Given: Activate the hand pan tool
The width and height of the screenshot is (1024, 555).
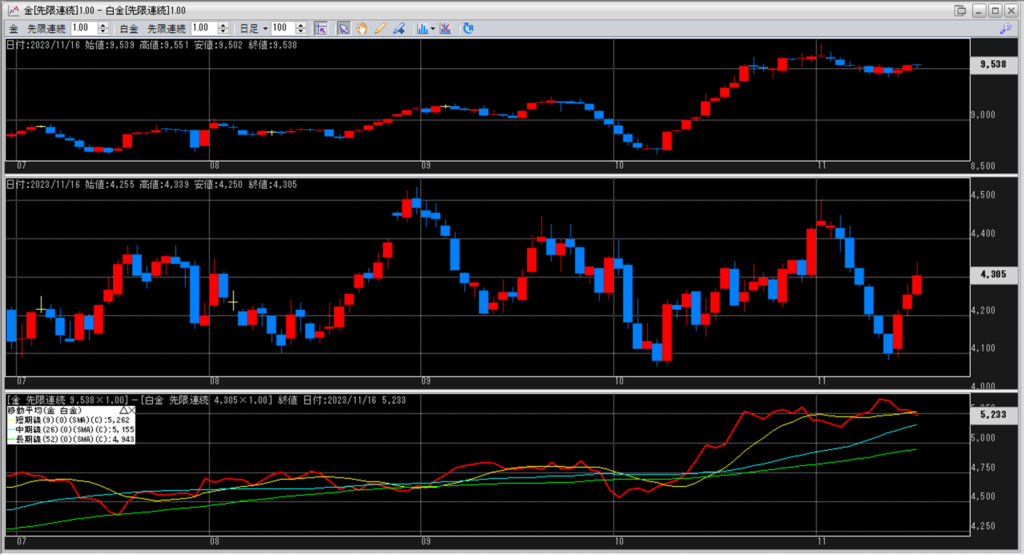Looking at the screenshot, I should coord(361,28).
